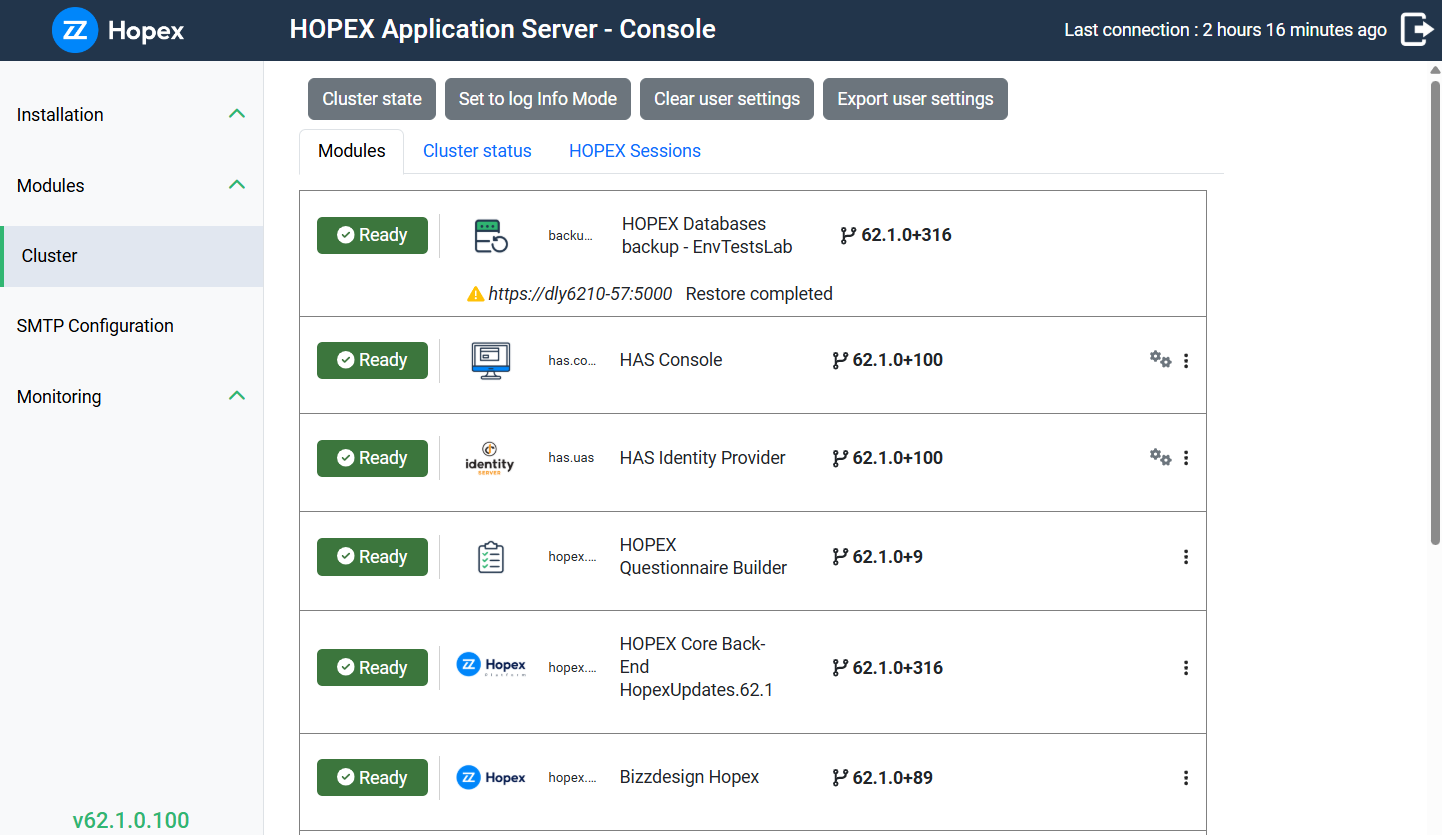The width and height of the screenshot is (1442, 835).
Task: Collapse the Installation sidebar section
Action: click(x=237, y=114)
